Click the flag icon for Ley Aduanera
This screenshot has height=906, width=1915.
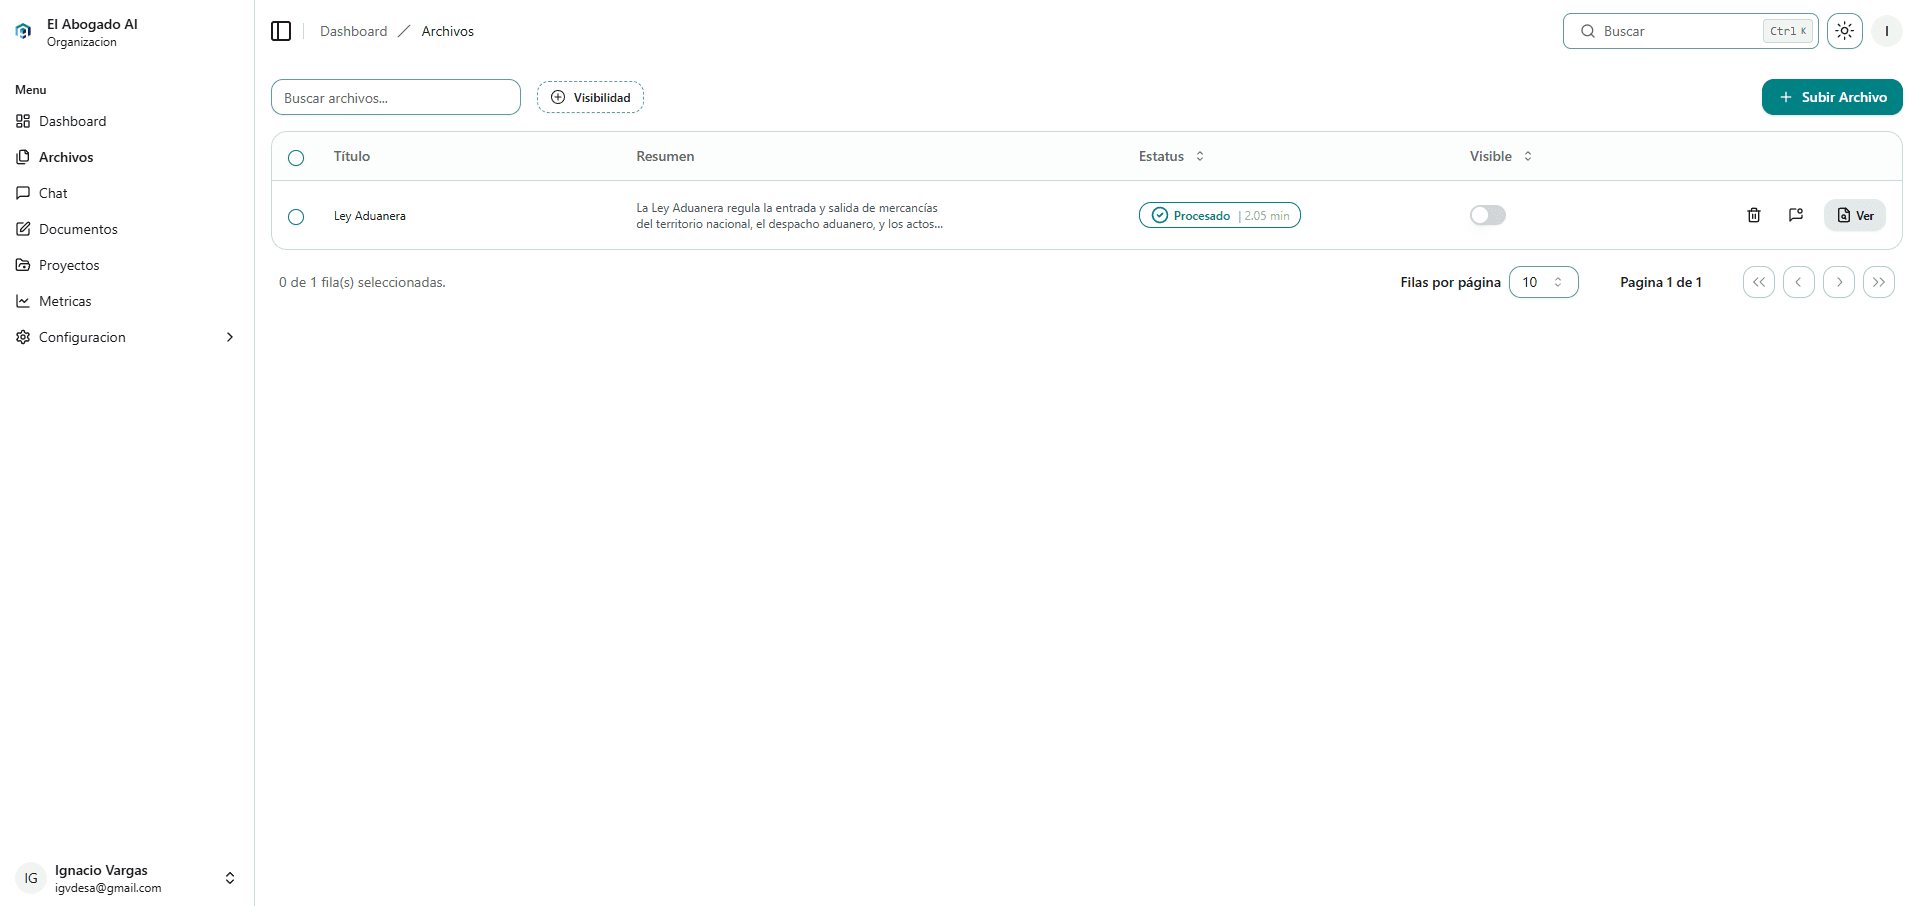tap(1795, 215)
